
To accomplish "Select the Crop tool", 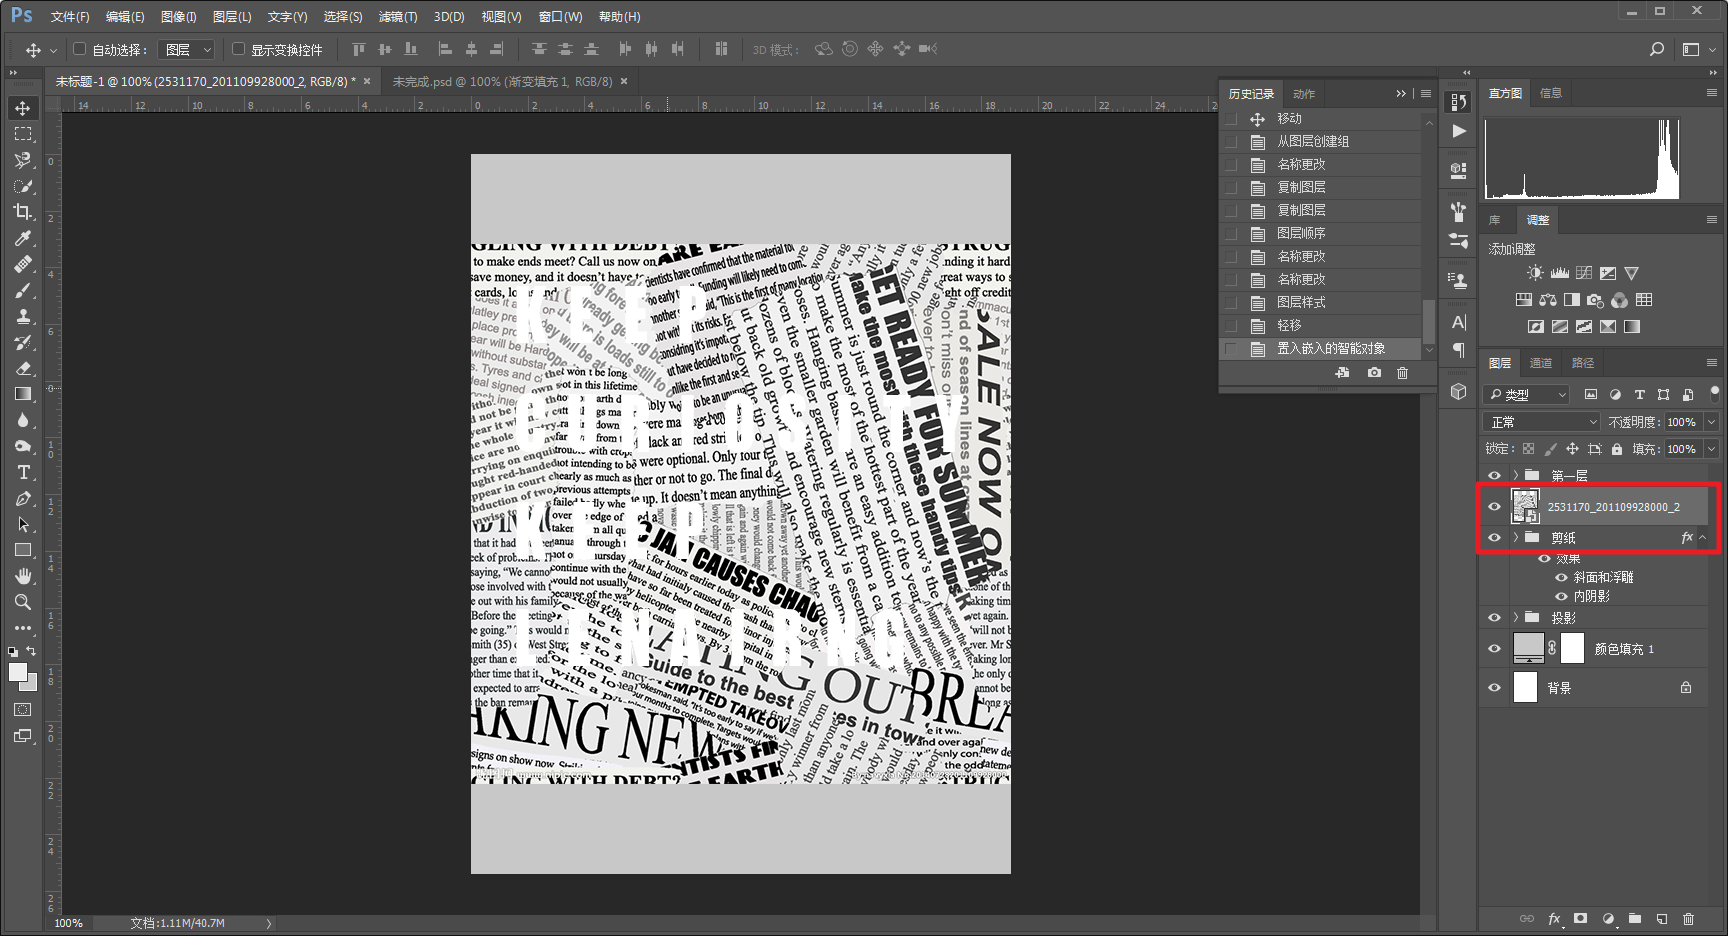I will tap(23, 212).
